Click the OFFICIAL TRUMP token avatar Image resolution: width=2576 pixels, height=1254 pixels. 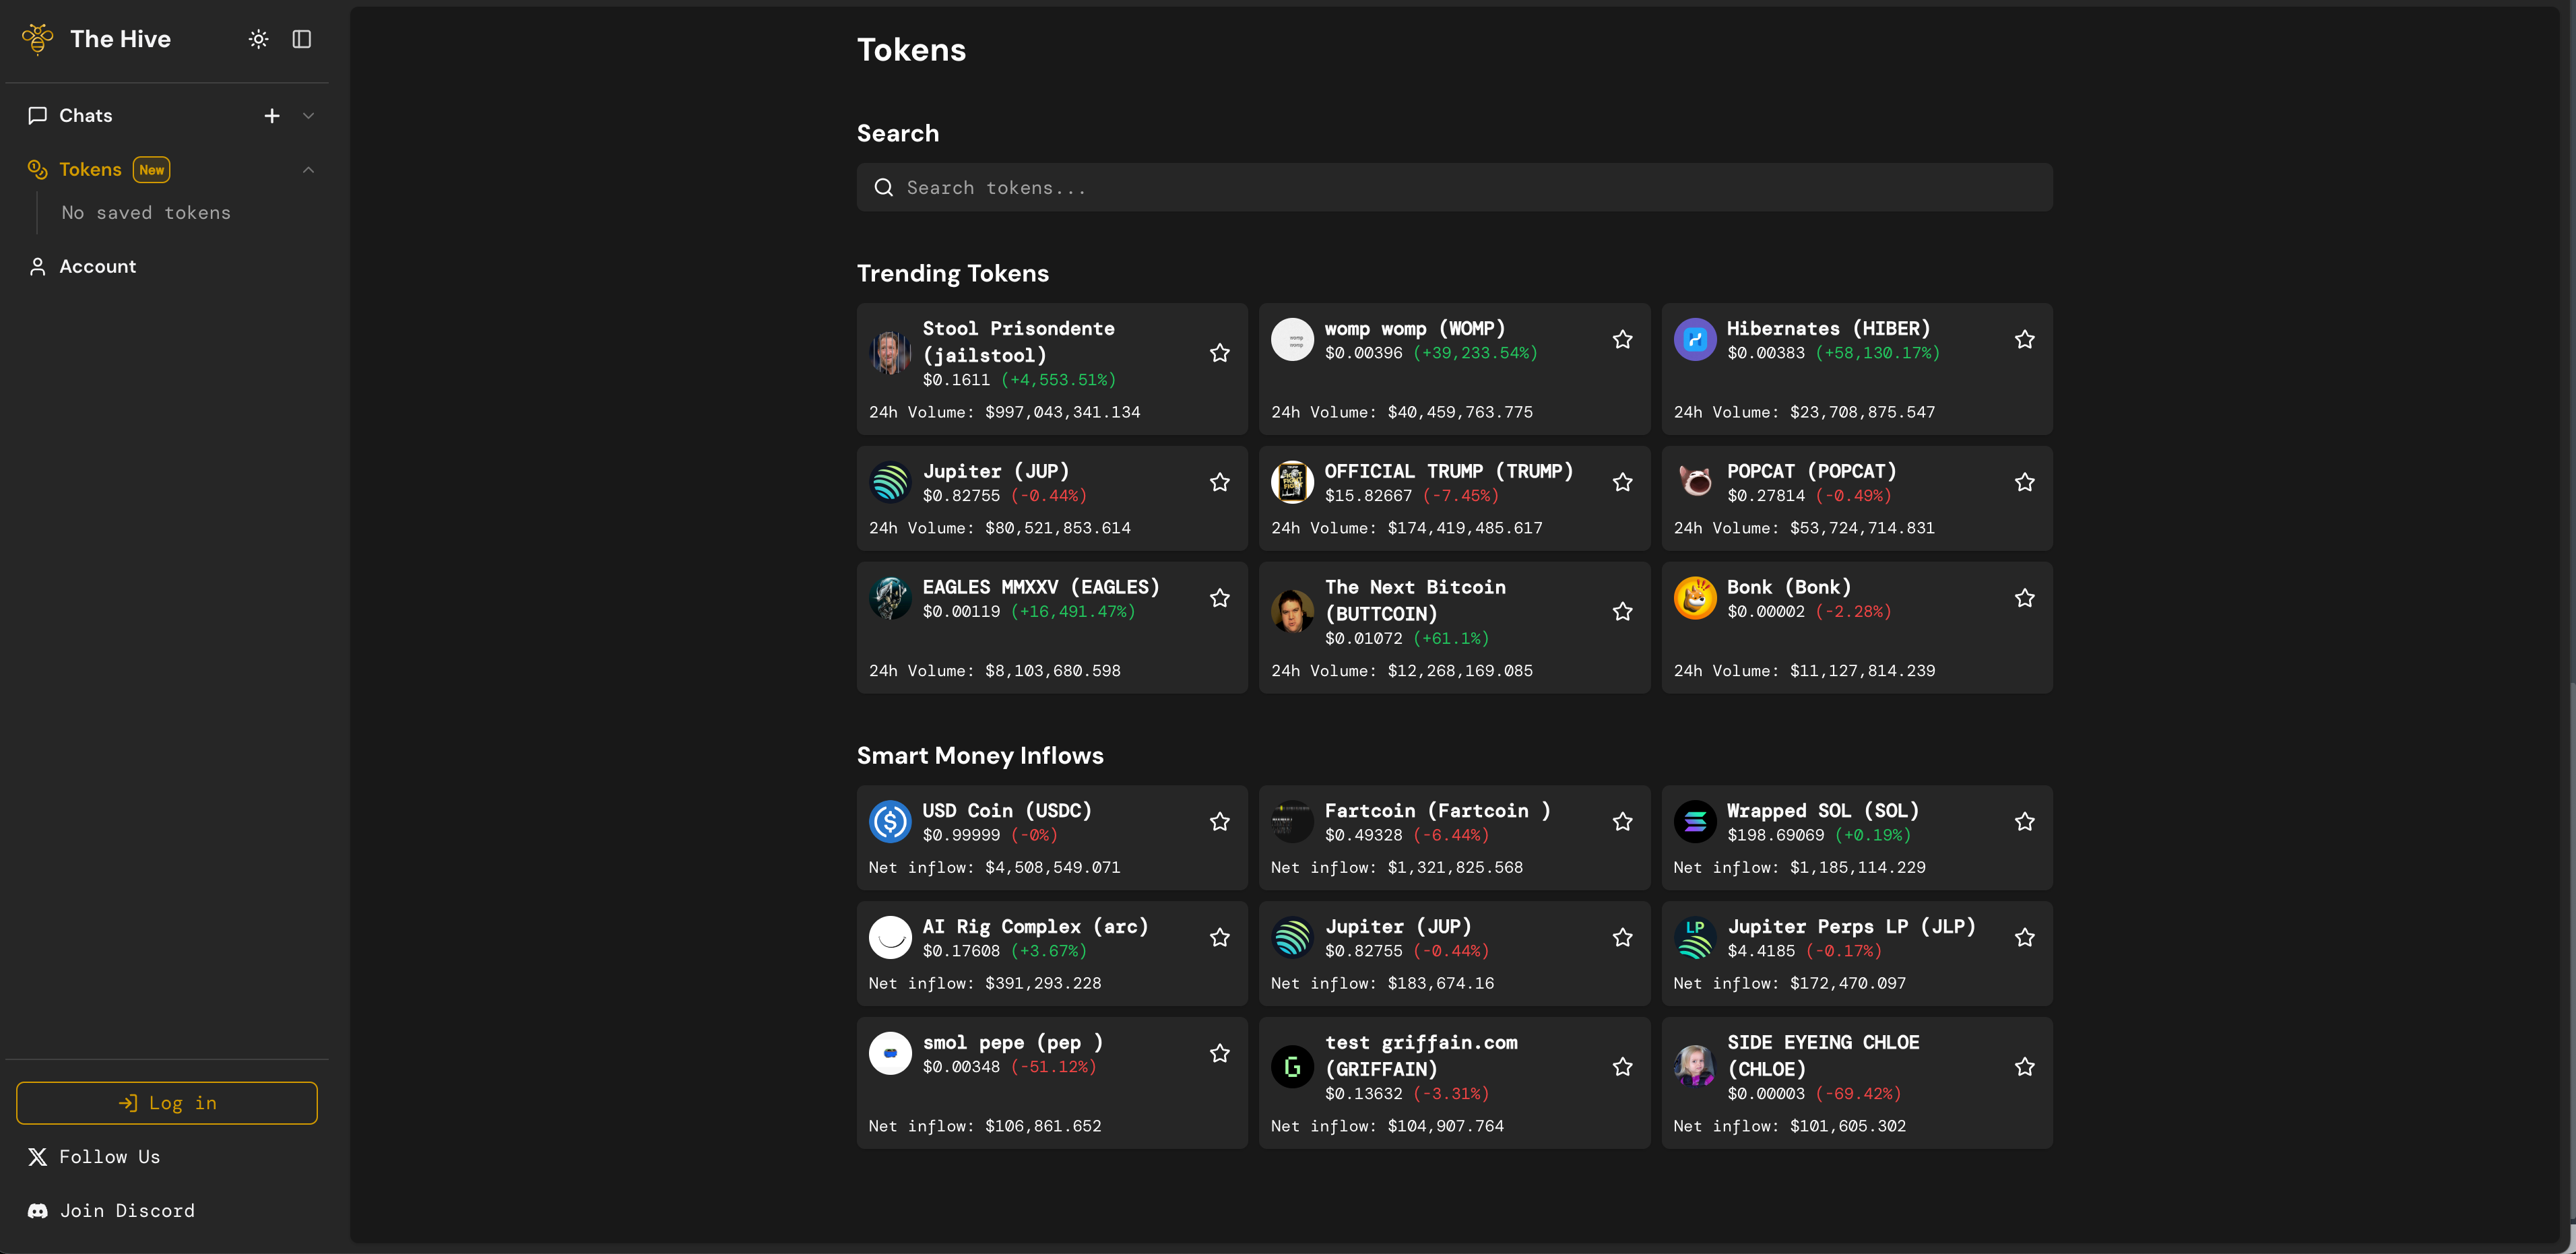1291,482
